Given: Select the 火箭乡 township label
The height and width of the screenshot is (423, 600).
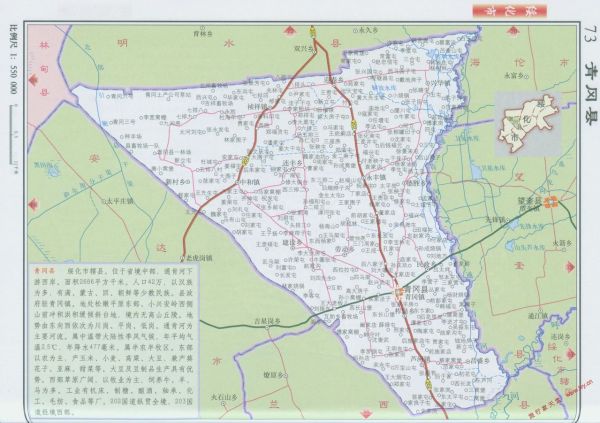Looking at the screenshot, I should [562, 243].
